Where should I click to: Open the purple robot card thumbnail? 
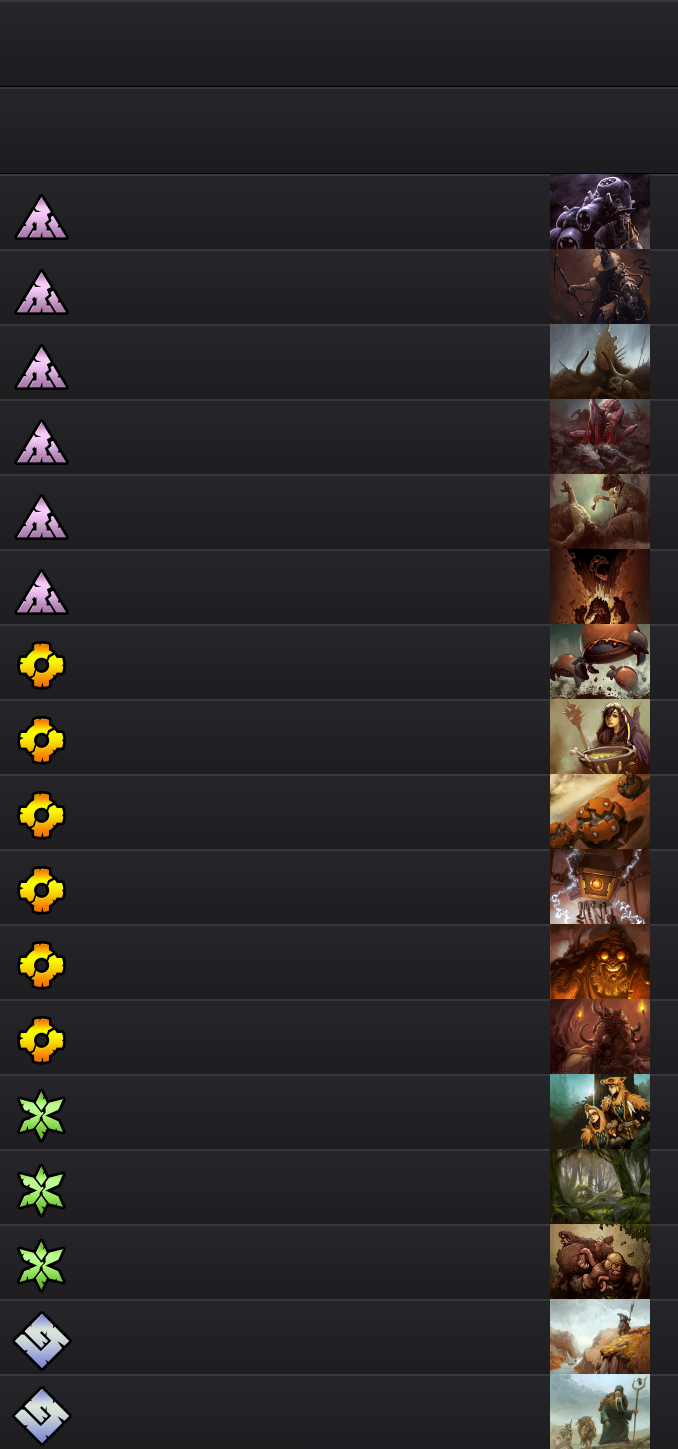[600, 212]
